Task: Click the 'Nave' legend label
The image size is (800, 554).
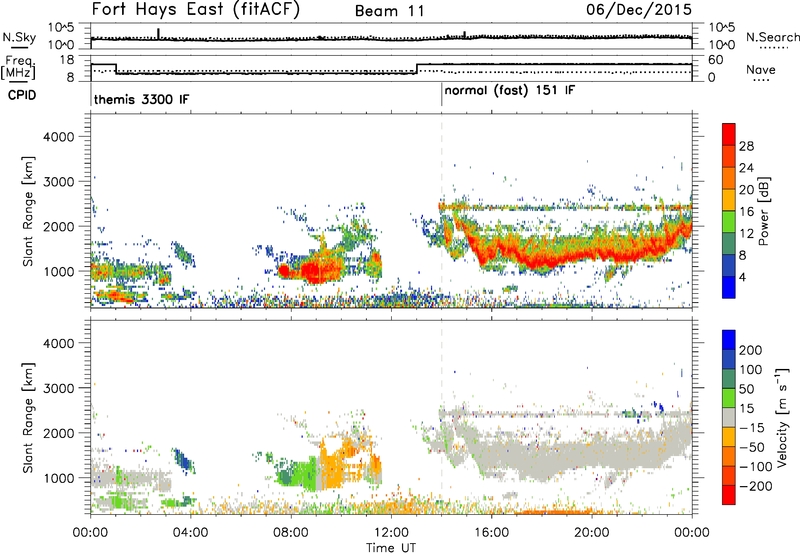Action: 761,69
